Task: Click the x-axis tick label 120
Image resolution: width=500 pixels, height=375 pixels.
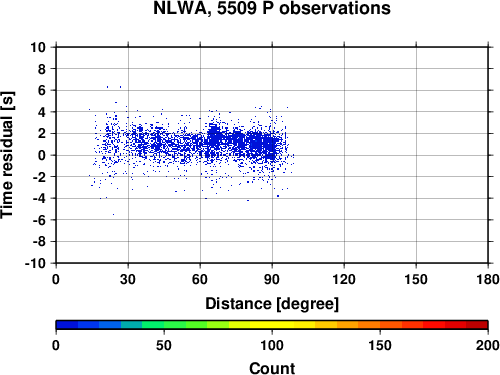Action: [344, 279]
